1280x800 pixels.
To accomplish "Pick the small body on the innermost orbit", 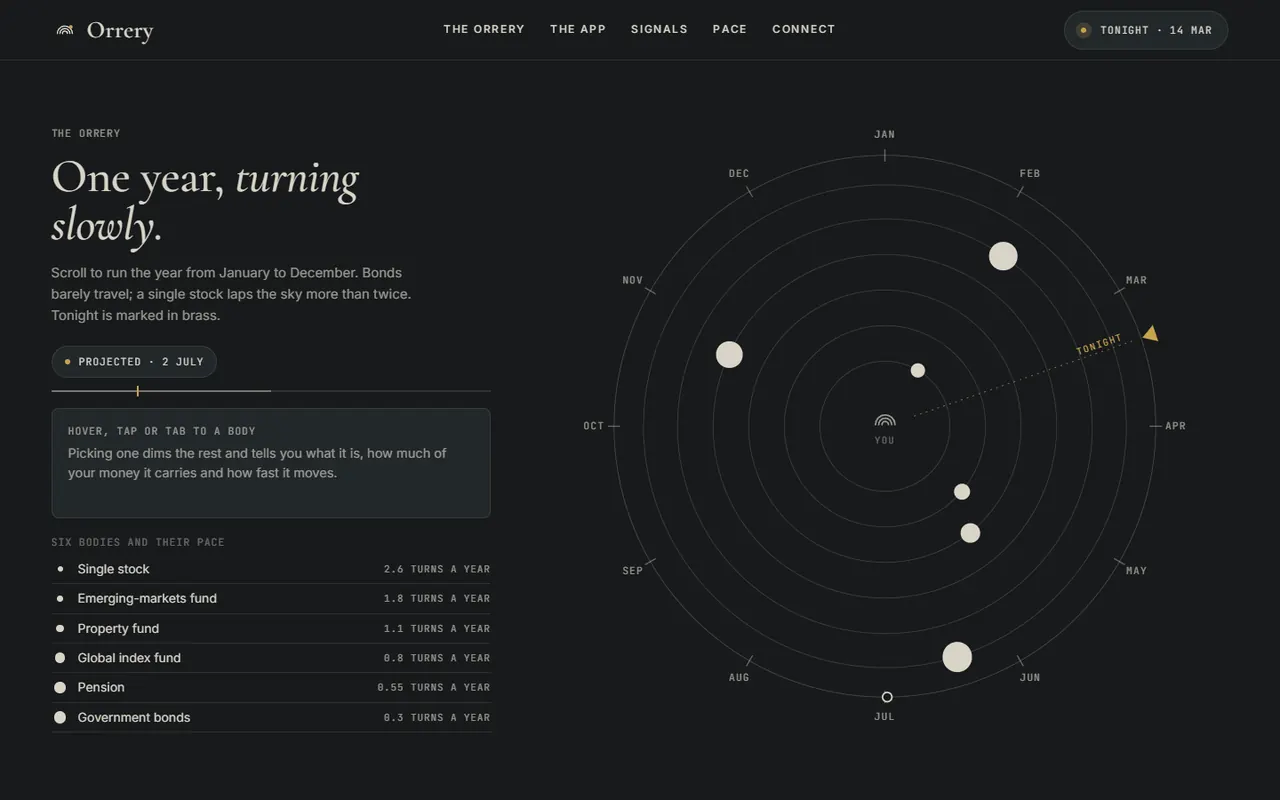I will tap(918, 370).
